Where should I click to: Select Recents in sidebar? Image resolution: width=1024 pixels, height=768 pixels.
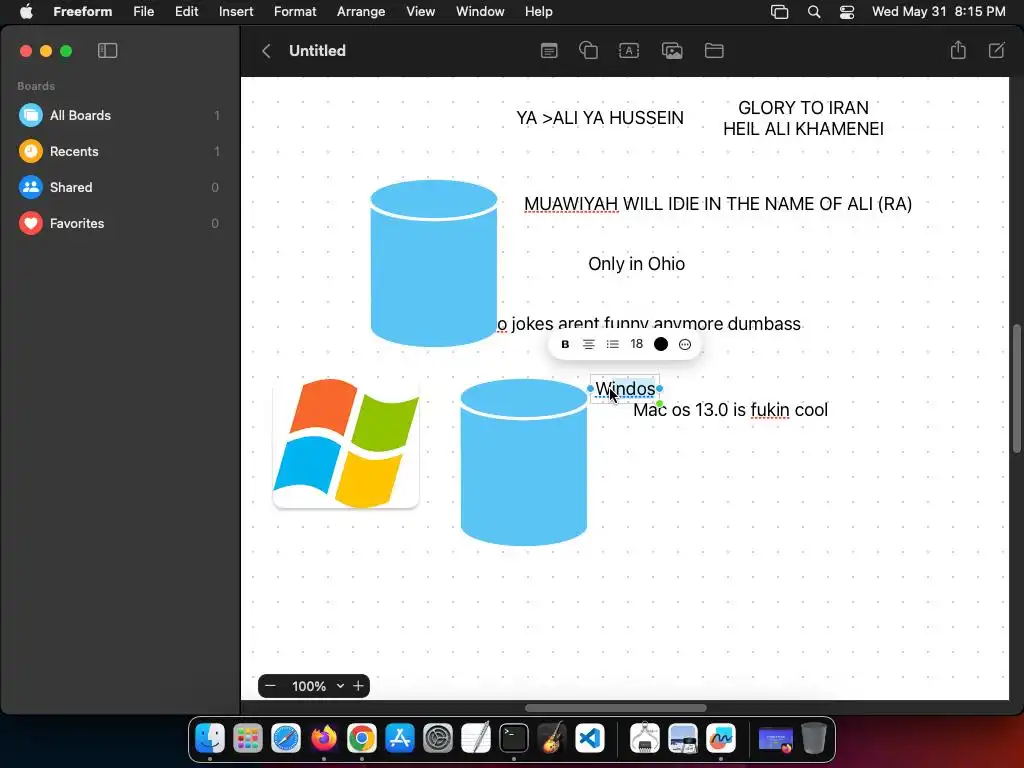tap(120, 152)
